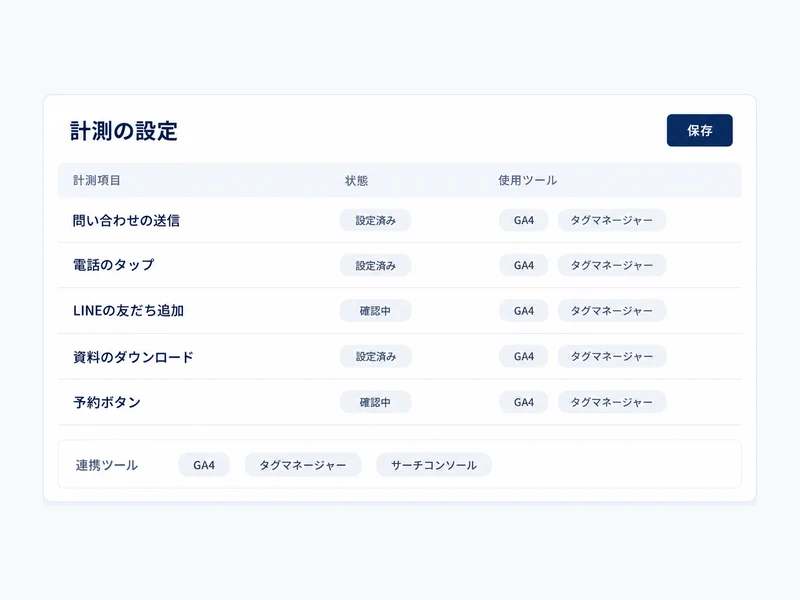Screen dimensions: 800x600
Task: Select the サーチコンソール chip
Action: point(434,465)
